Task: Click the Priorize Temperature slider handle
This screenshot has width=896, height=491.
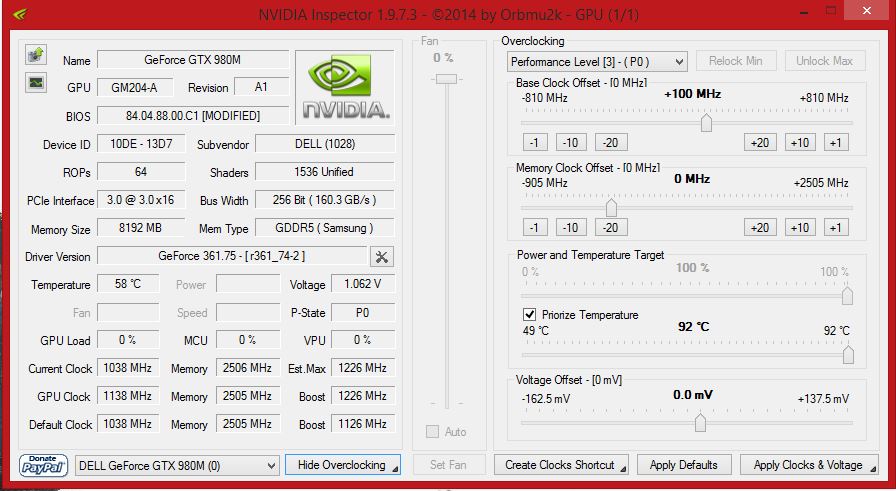Action: tap(848, 354)
